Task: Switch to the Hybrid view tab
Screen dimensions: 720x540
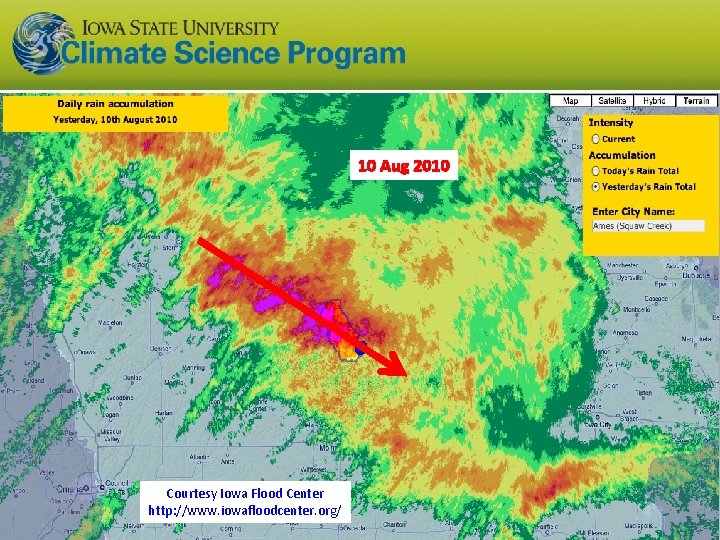Action: point(654,101)
